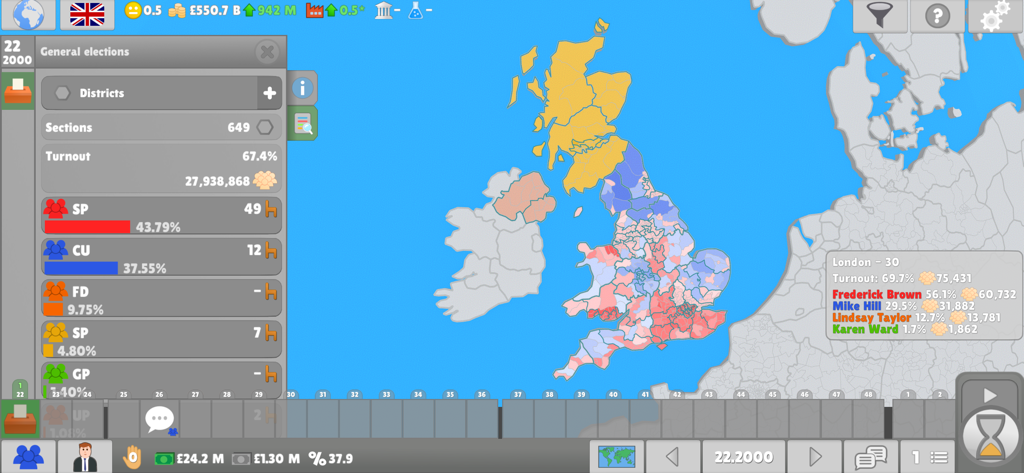Advance to next week with right arrow
The image size is (1024, 473).
pyautogui.click(x=815, y=457)
